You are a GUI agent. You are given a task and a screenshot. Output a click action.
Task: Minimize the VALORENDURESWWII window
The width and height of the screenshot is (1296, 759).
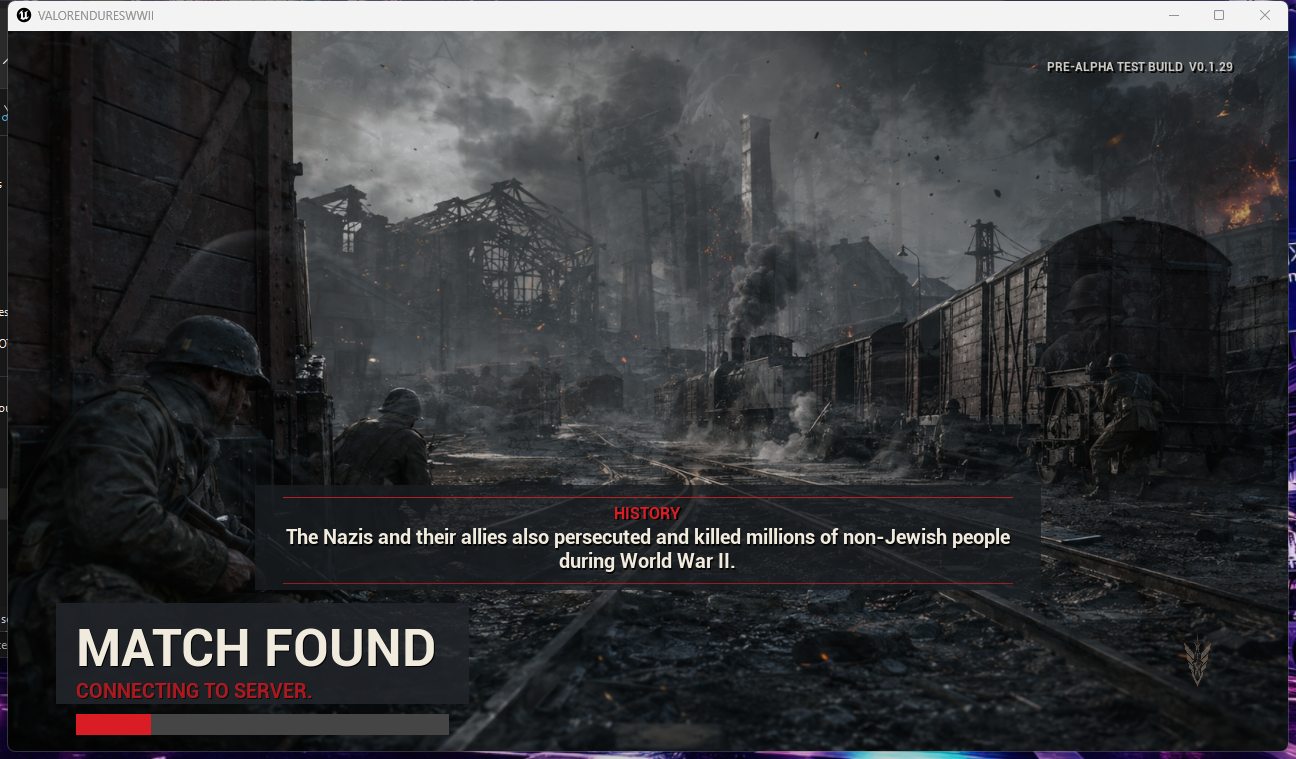[x=1173, y=15]
